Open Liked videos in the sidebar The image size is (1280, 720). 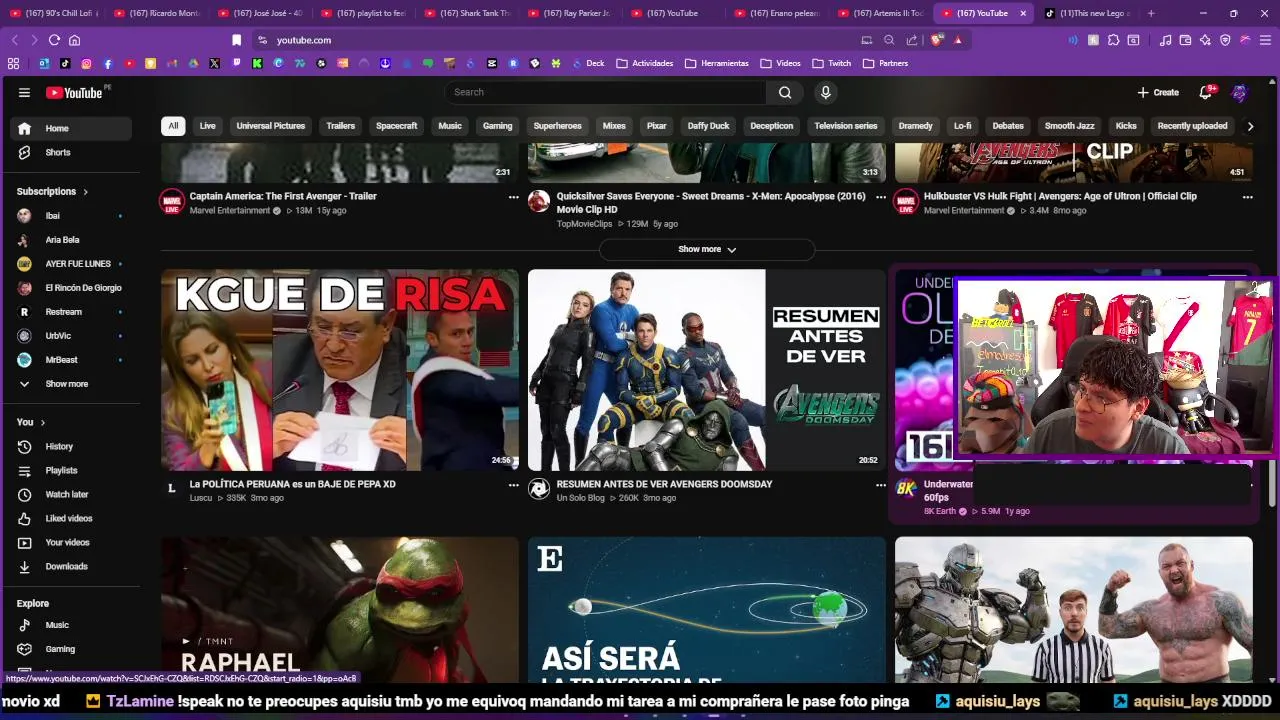click(70, 518)
